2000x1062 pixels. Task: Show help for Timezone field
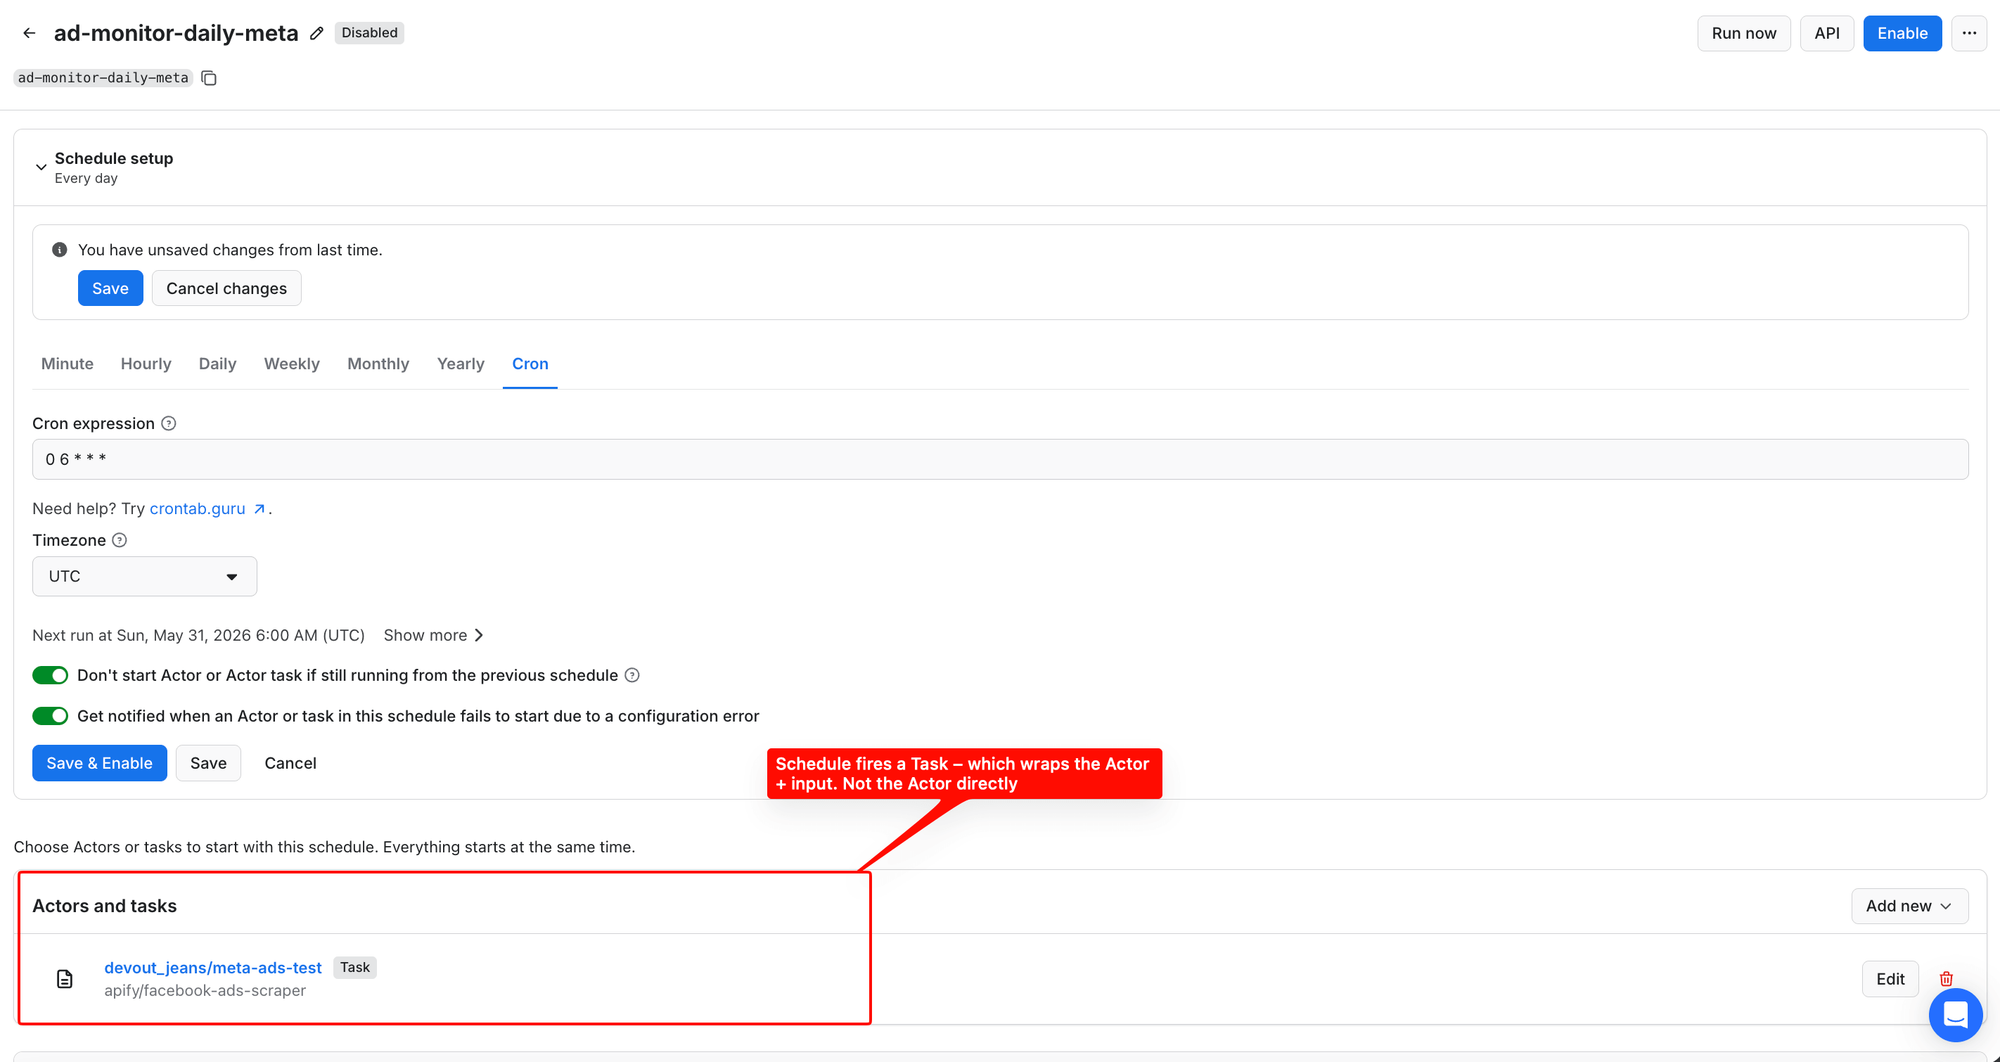[x=120, y=540]
